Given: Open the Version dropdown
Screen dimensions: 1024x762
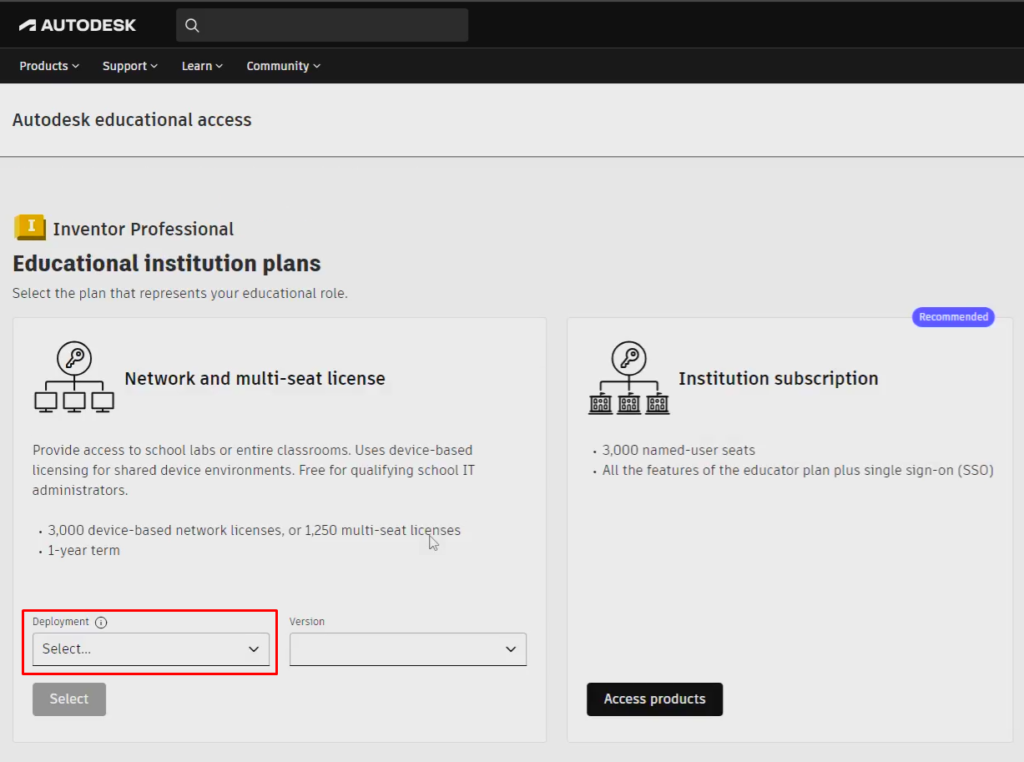Looking at the screenshot, I should 408,649.
